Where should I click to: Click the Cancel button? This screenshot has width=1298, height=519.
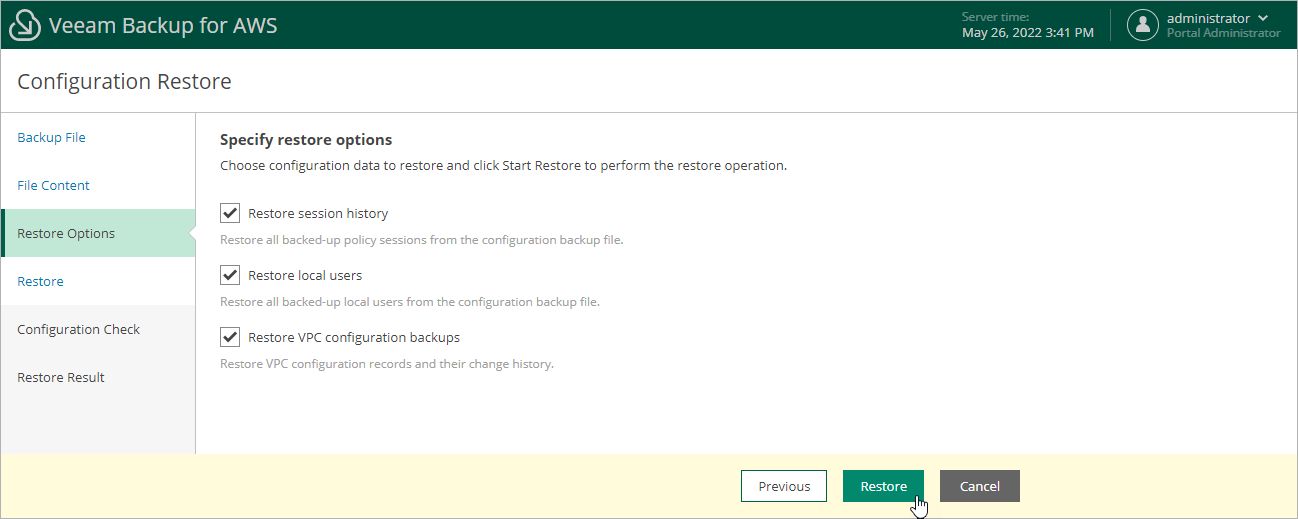[x=979, y=486]
